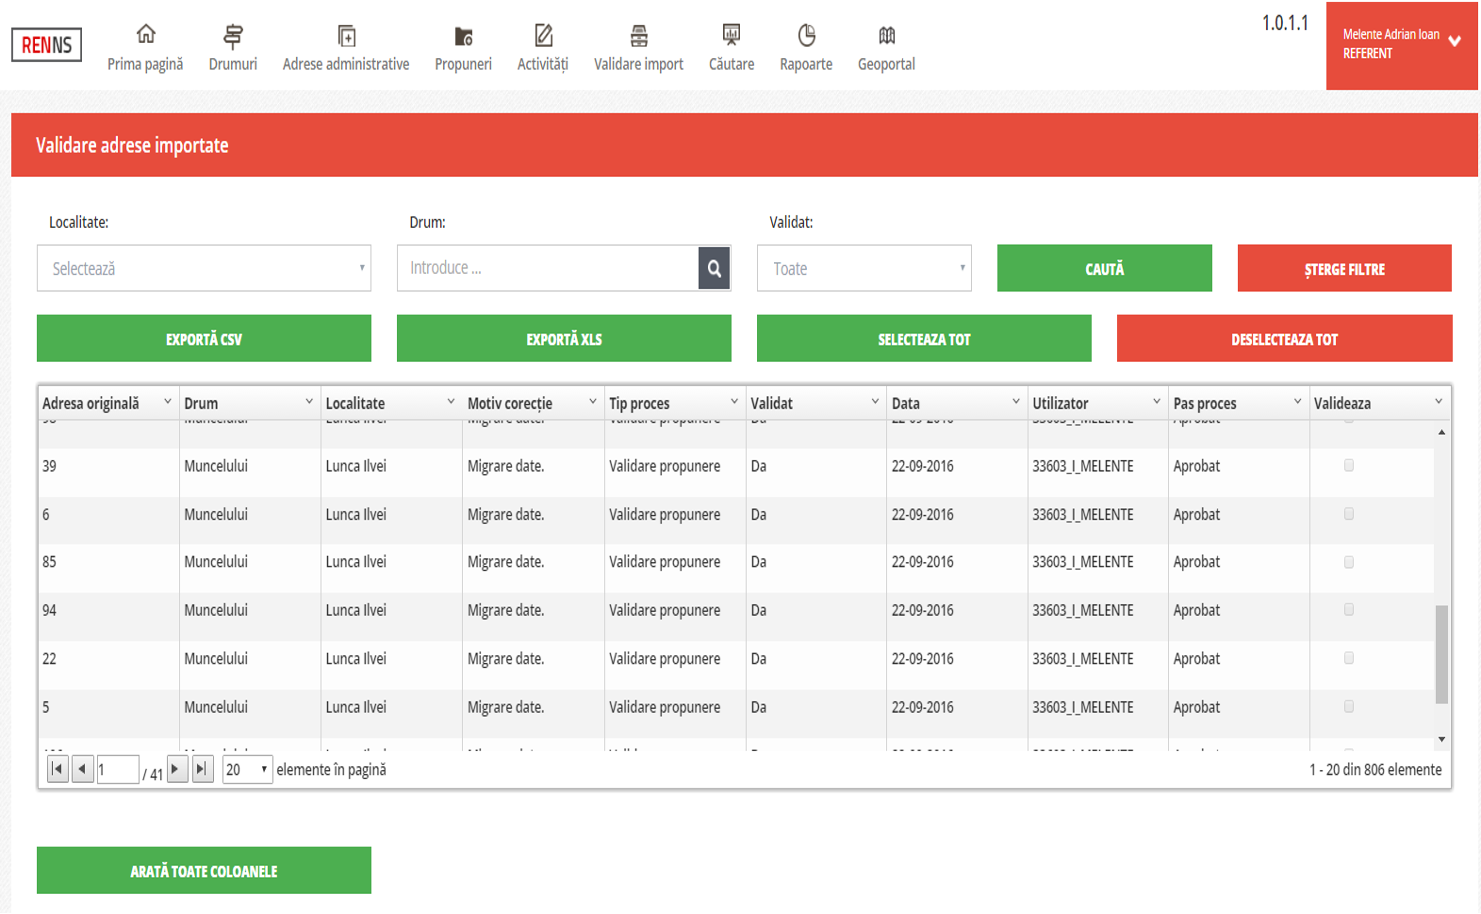Open the Validat Toate dropdown
This screenshot has width=1481, height=914.
864,268
